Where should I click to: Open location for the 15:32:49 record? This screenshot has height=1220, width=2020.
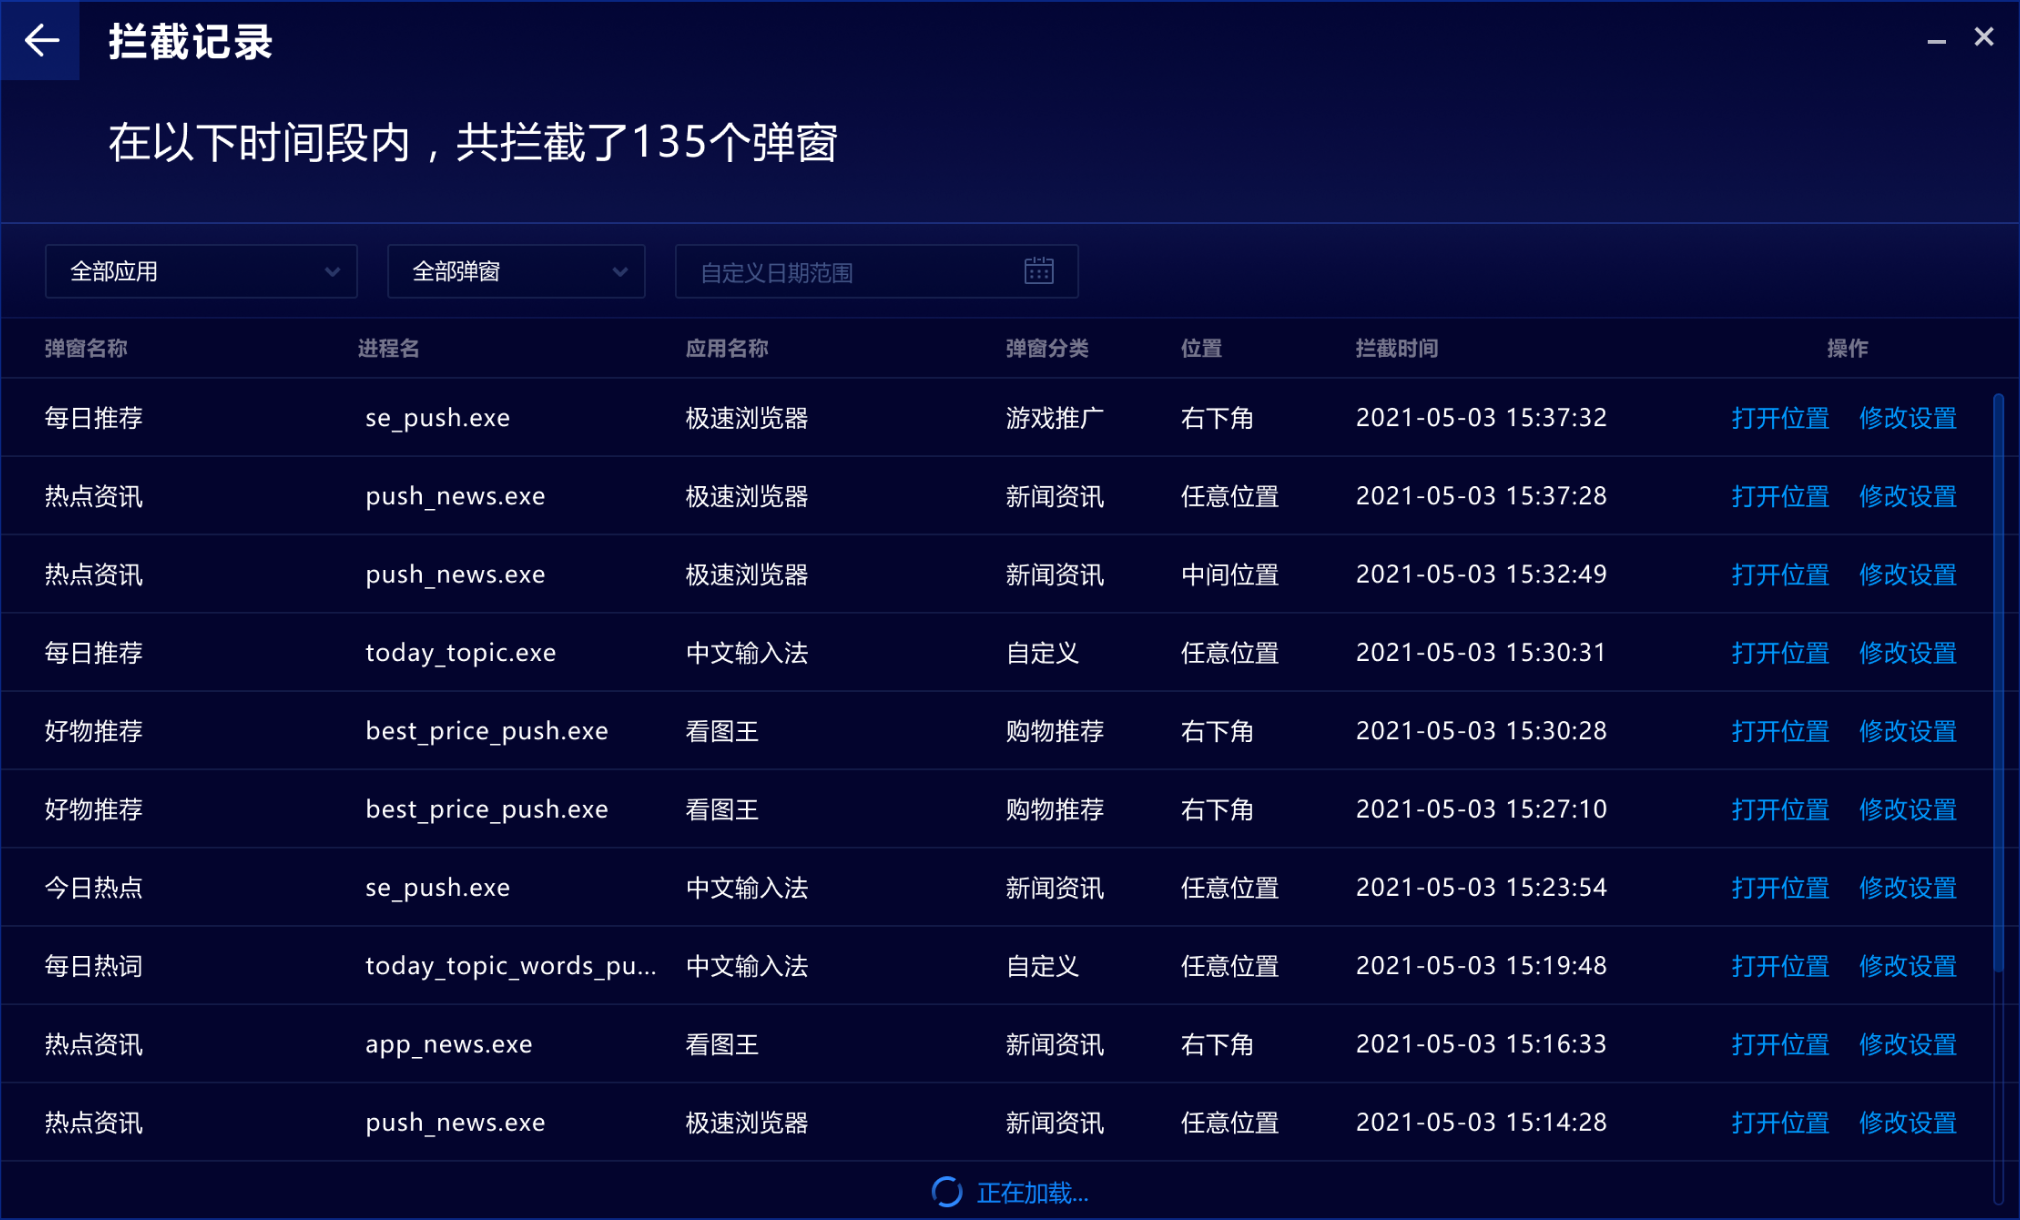[1780, 574]
